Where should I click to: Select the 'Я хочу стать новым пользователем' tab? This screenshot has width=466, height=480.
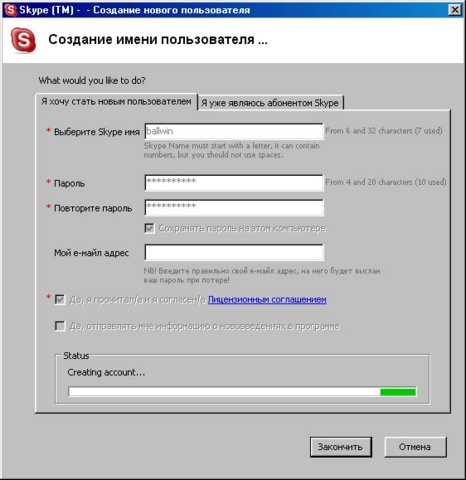[116, 101]
